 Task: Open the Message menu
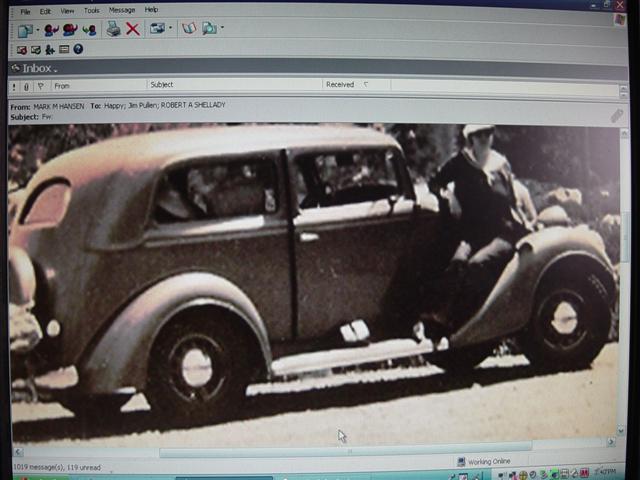tap(121, 10)
